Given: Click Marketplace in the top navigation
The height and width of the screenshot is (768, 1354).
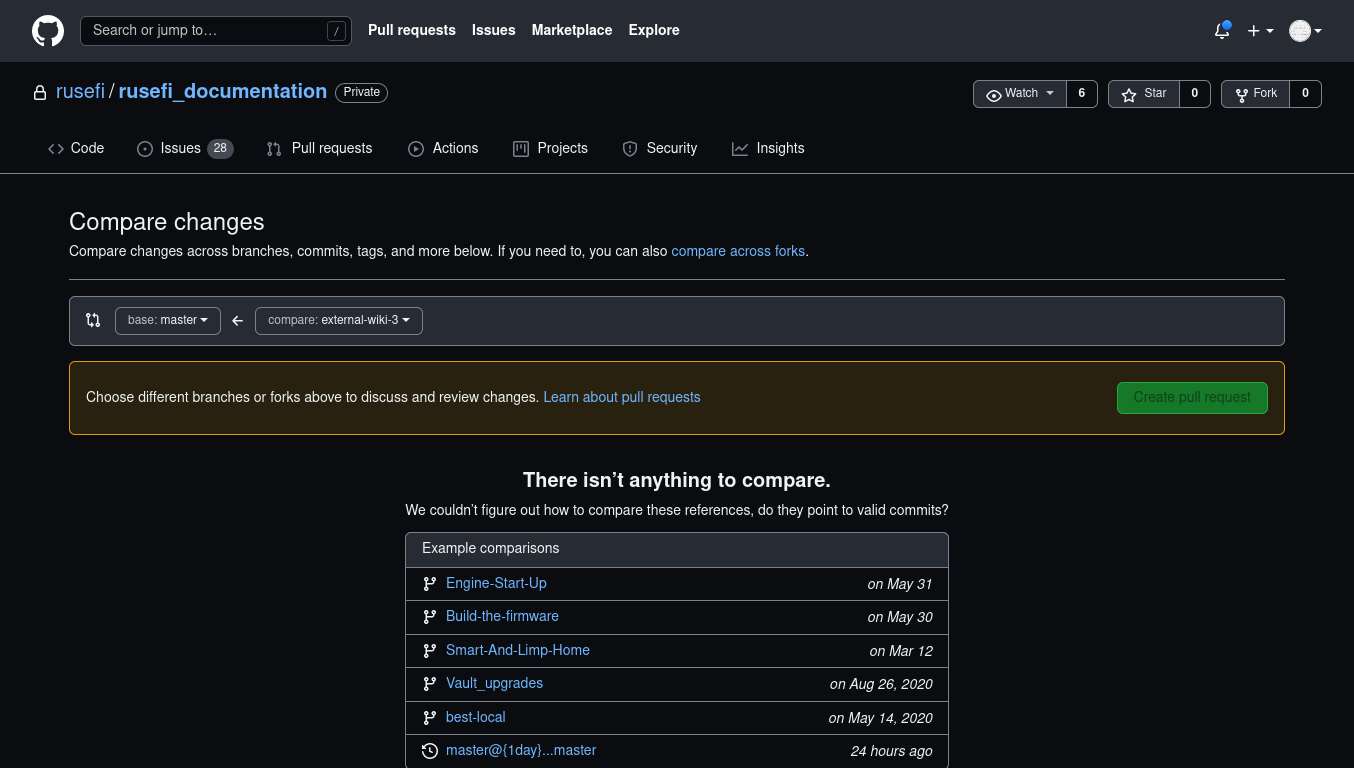Looking at the screenshot, I should pyautogui.click(x=571, y=30).
